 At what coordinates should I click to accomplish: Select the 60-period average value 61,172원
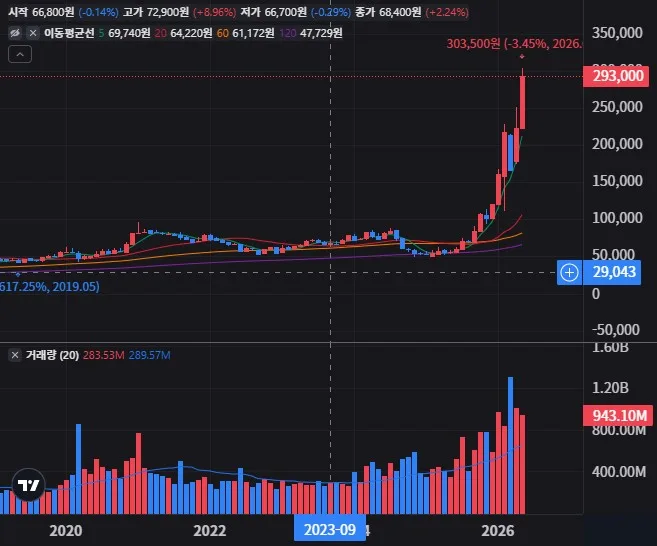tap(246, 33)
